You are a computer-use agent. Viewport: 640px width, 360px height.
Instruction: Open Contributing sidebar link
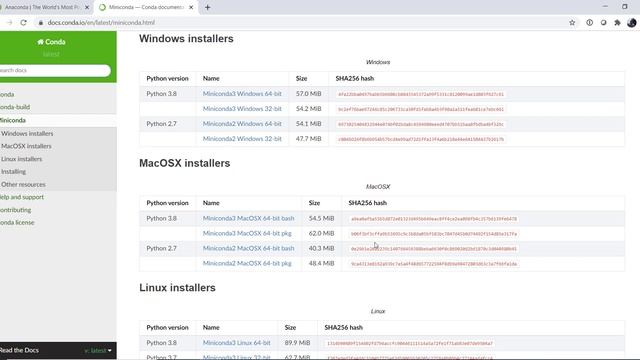coord(15,210)
